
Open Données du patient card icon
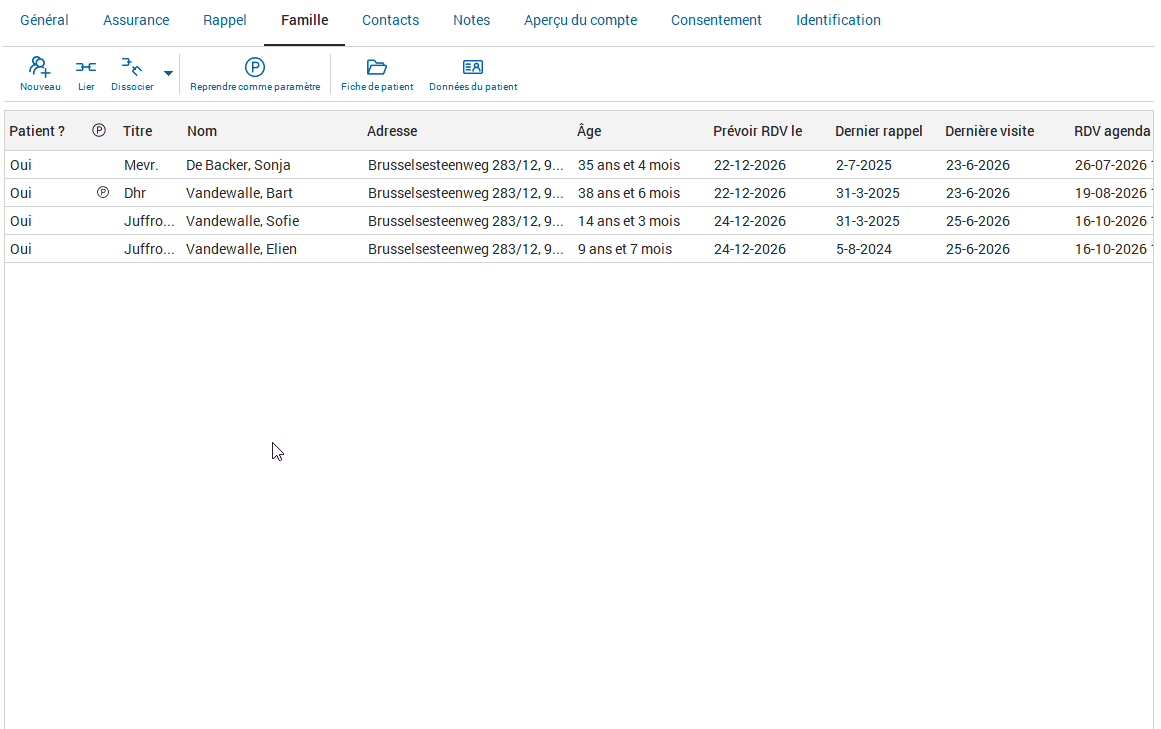pyautogui.click(x=472, y=67)
